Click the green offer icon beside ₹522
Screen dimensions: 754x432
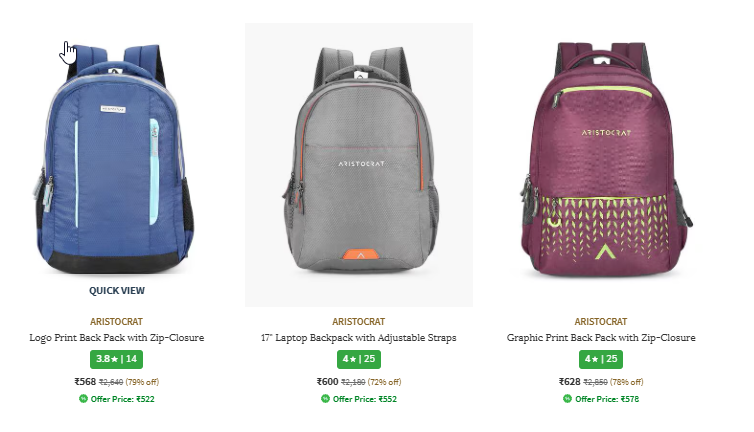(83, 398)
